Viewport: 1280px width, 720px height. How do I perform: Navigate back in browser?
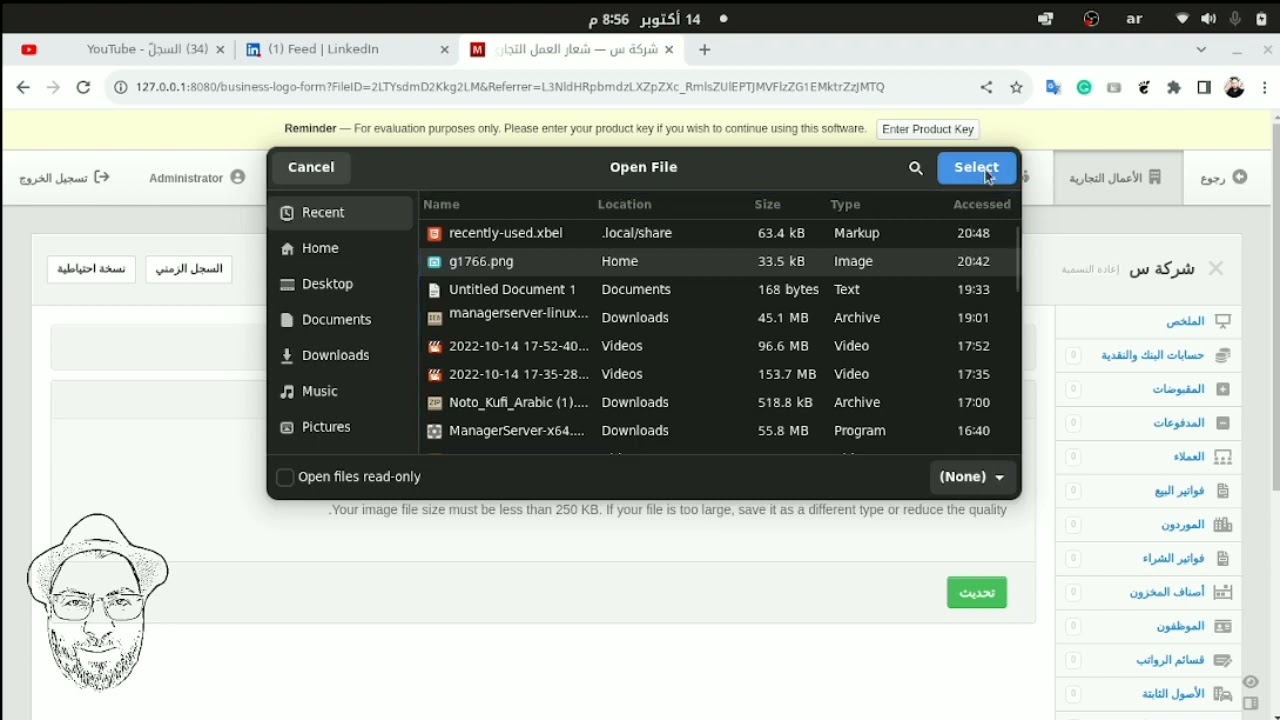(x=23, y=87)
